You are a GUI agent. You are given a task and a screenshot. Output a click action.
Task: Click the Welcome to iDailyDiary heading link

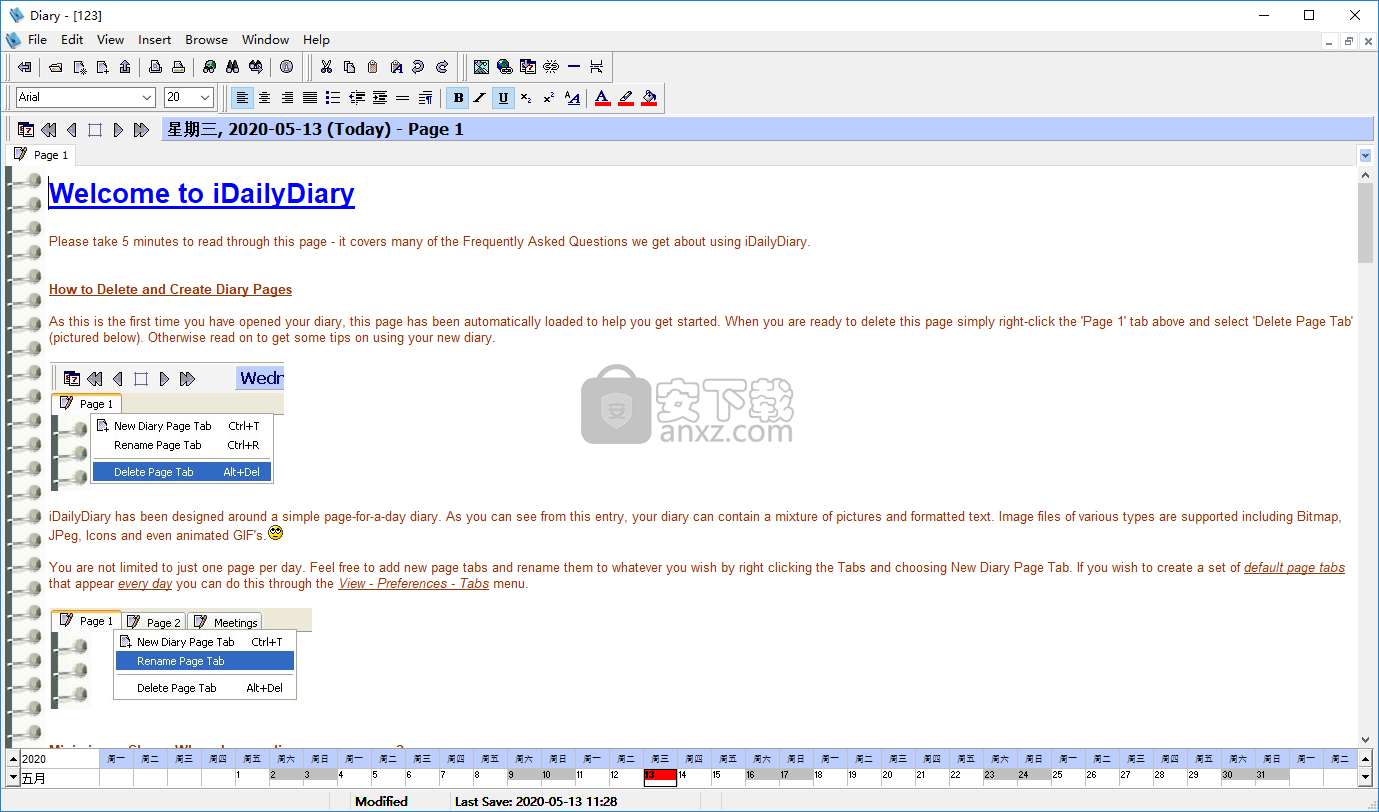(x=202, y=193)
